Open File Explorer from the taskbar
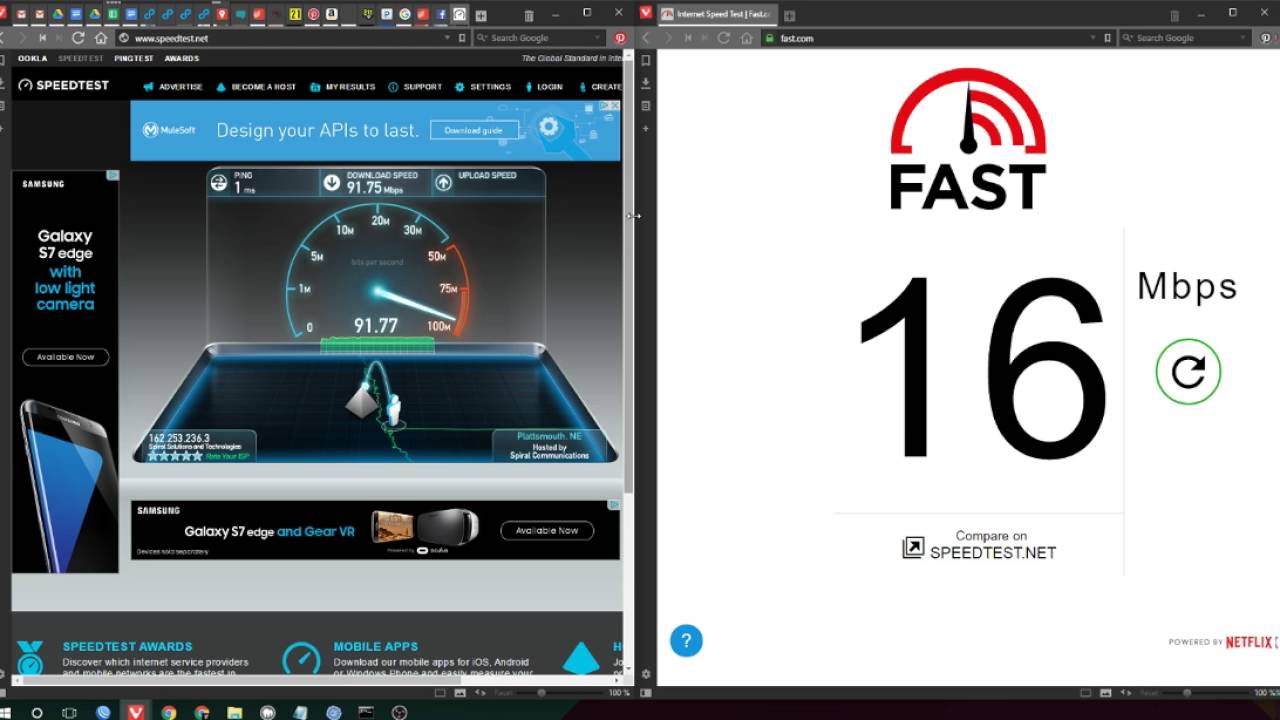Viewport: 1280px width, 720px height. [x=234, y=713]
